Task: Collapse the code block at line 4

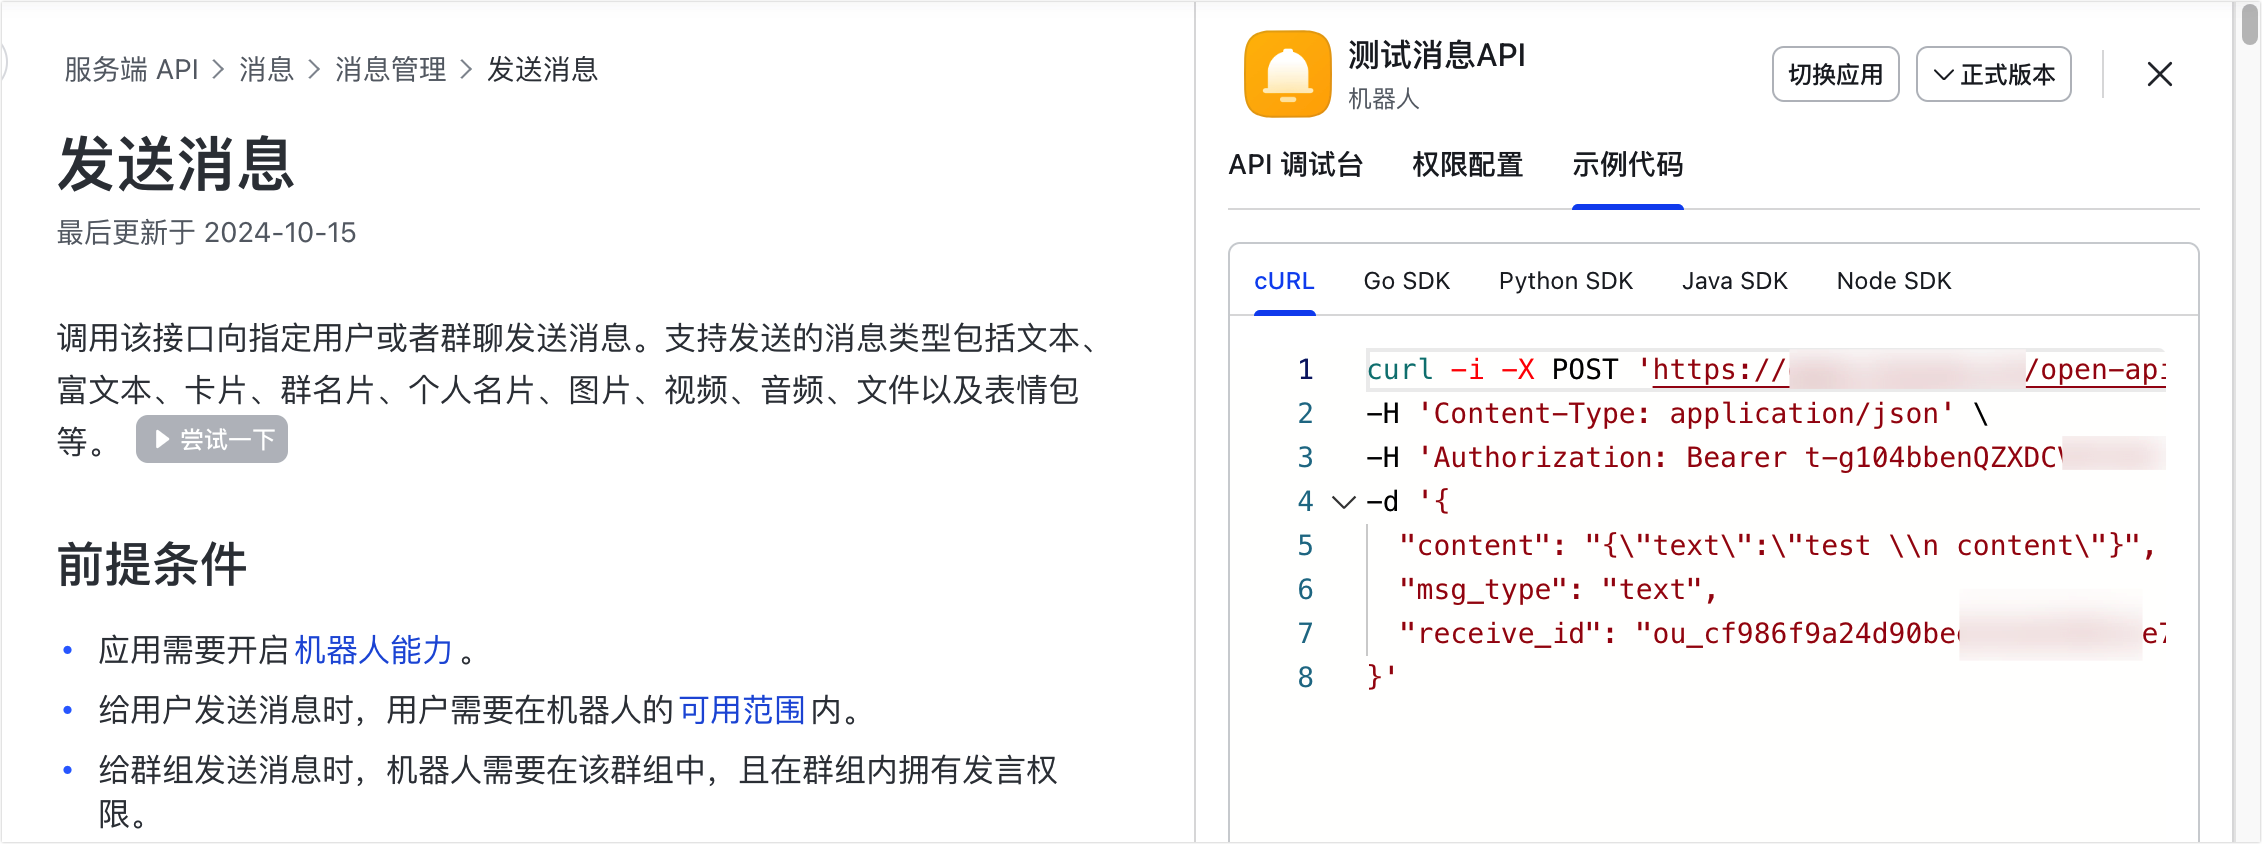Action: [x=1343, y=502]
